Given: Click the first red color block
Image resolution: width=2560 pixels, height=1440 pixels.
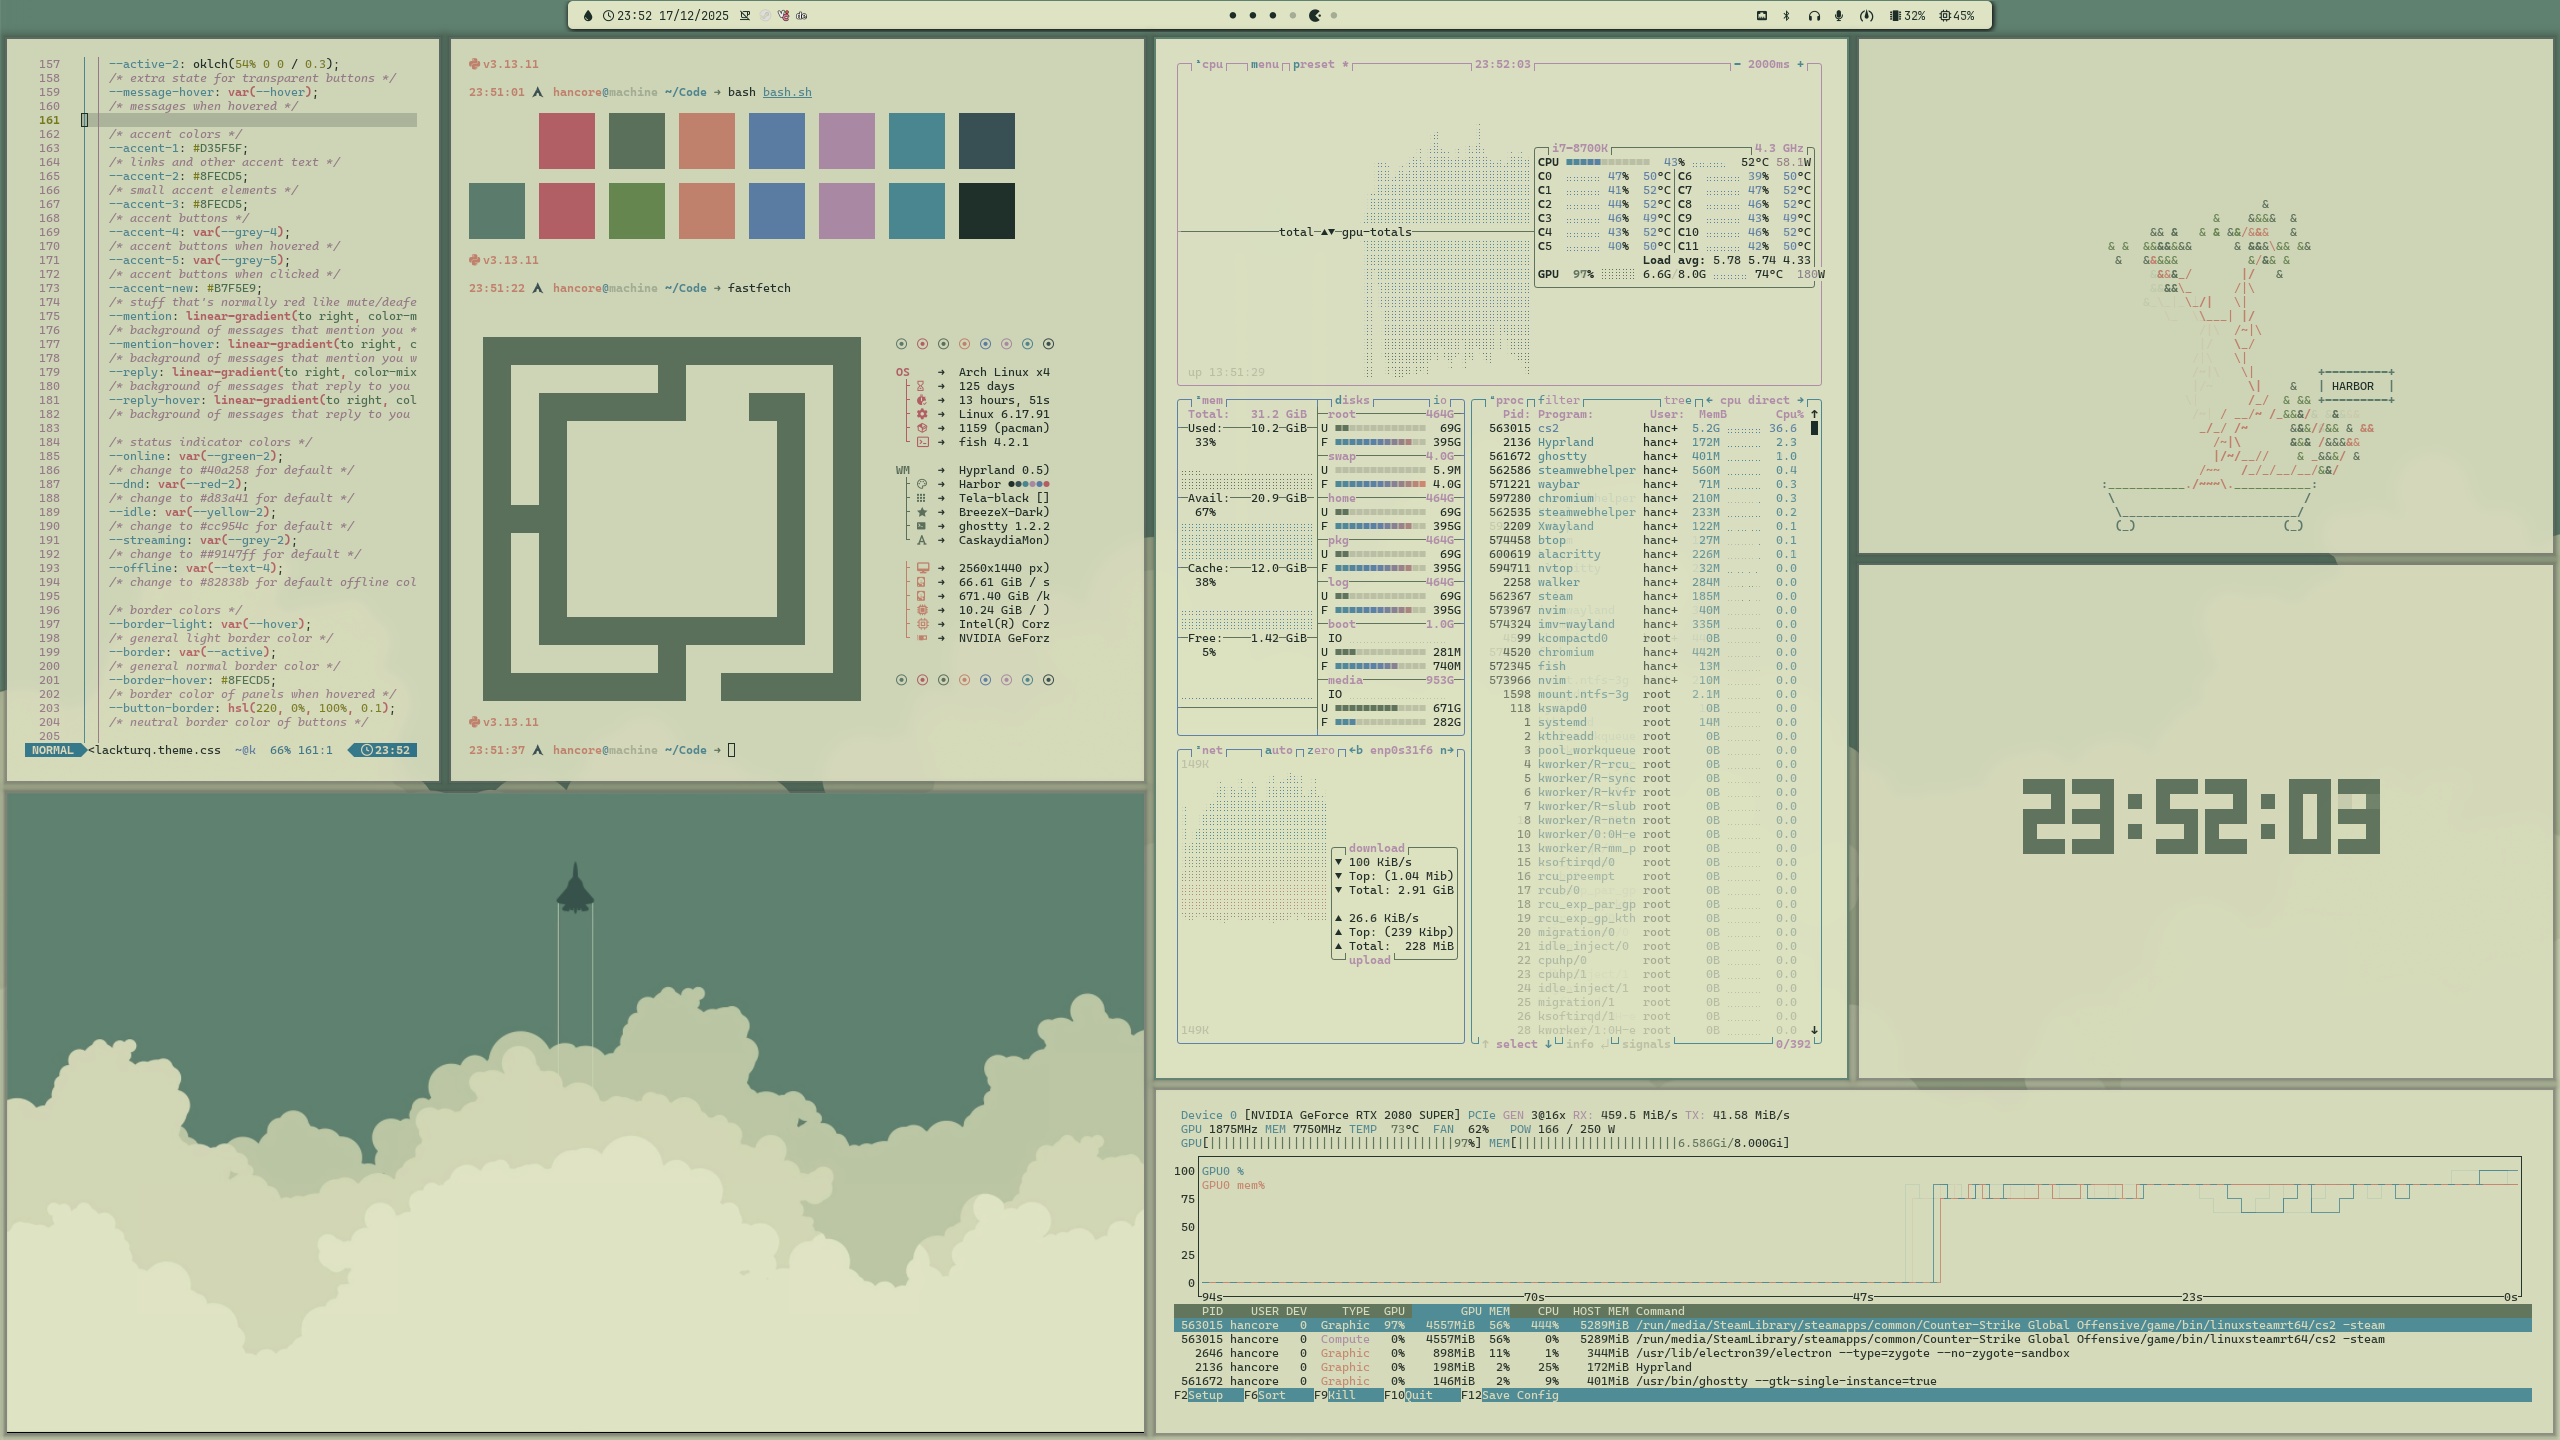Looking at the screenshot, I should point(566,141).
